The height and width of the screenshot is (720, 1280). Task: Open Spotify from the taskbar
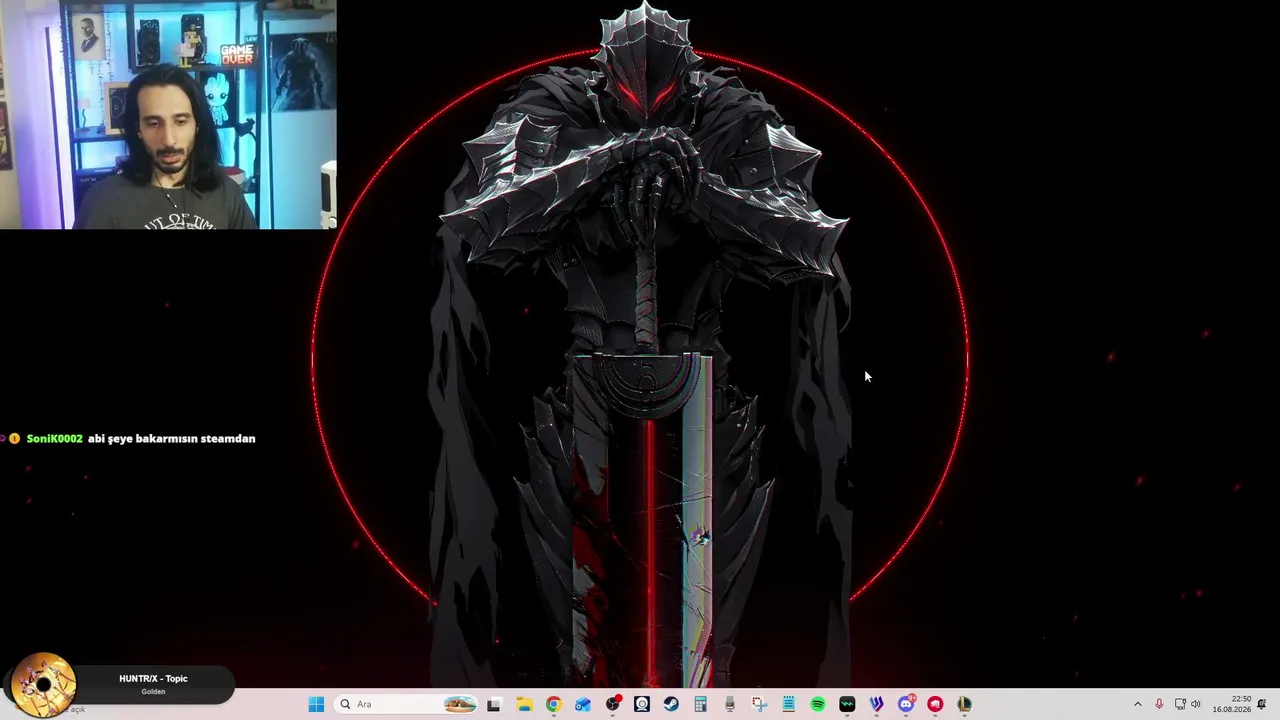tap(818, 704)
